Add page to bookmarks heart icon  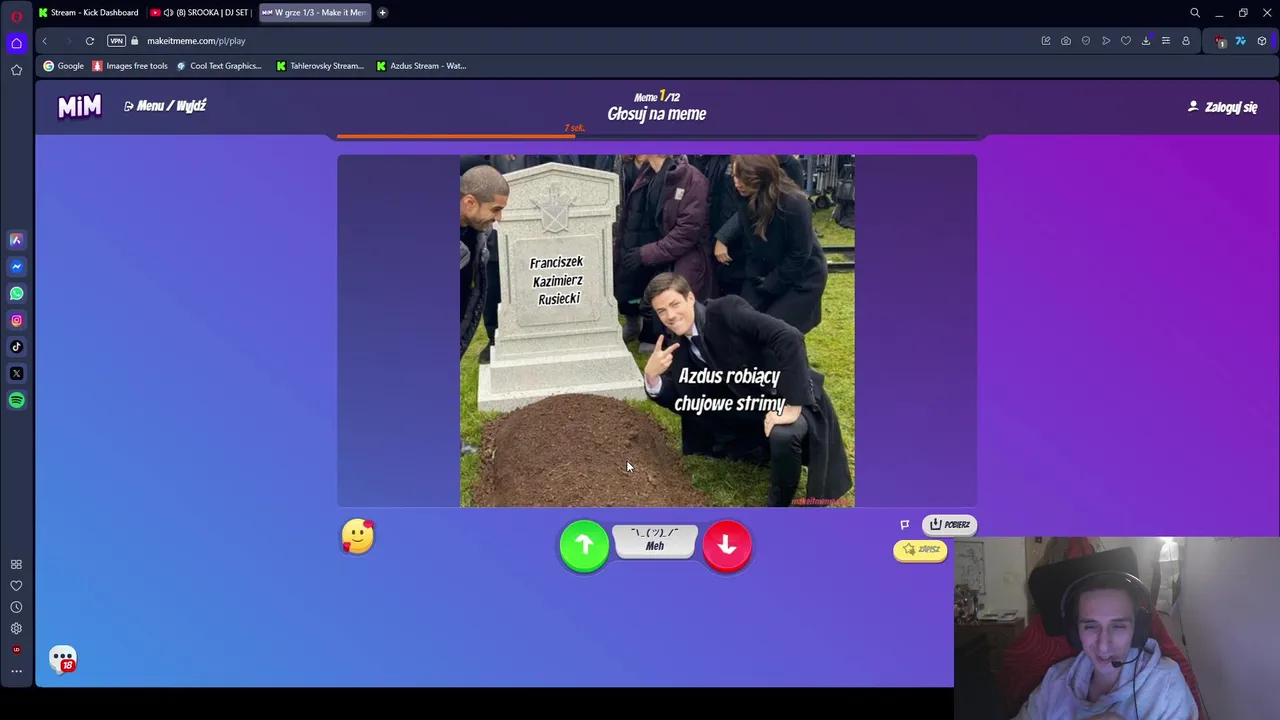1126,41
